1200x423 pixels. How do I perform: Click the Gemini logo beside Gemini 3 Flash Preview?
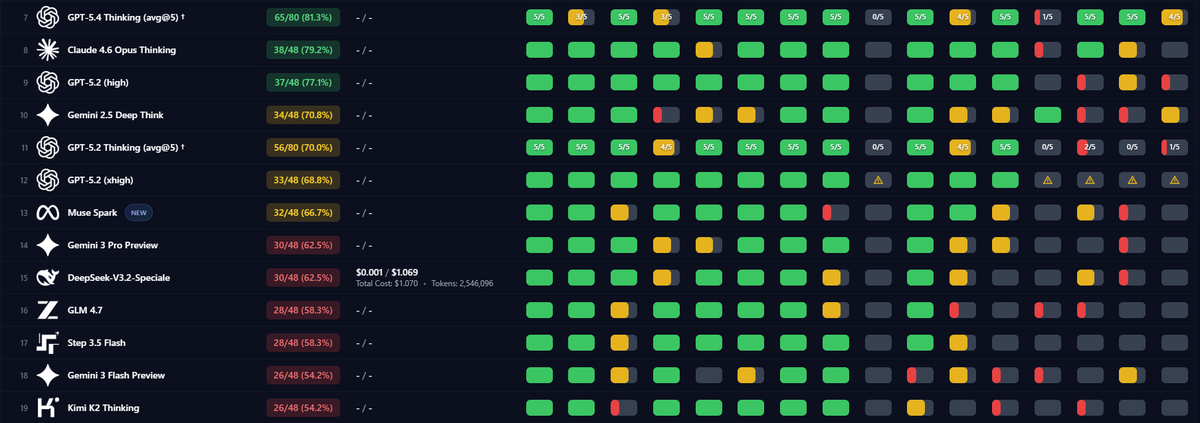[47, 375]
